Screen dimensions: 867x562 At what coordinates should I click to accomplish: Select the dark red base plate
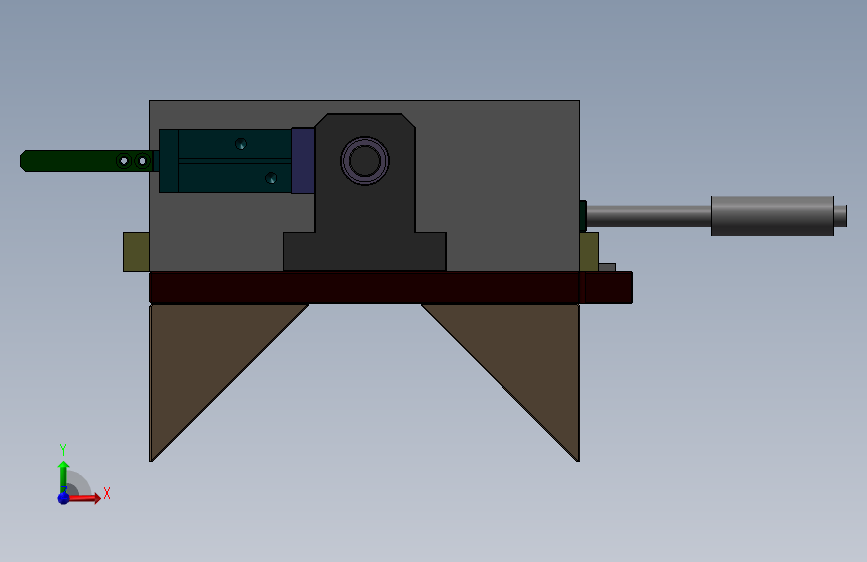(390, 288)
